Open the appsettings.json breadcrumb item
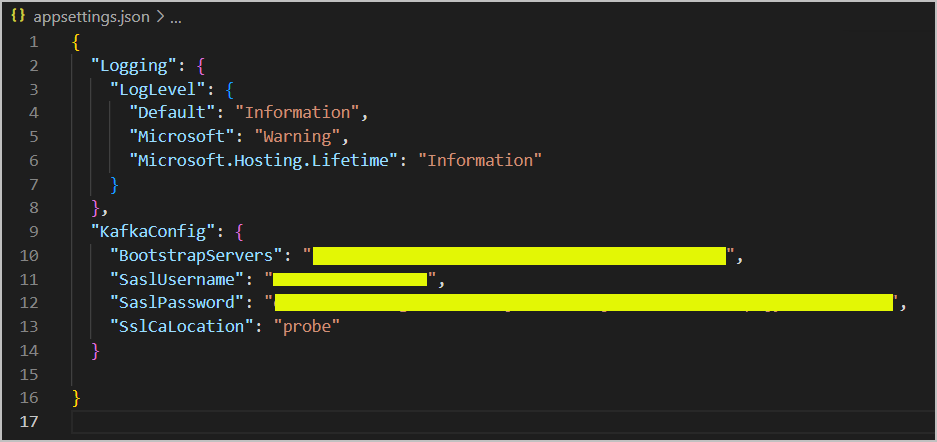Screen dimensions: 937x442 pyautogui.click(x=91, y=17)
